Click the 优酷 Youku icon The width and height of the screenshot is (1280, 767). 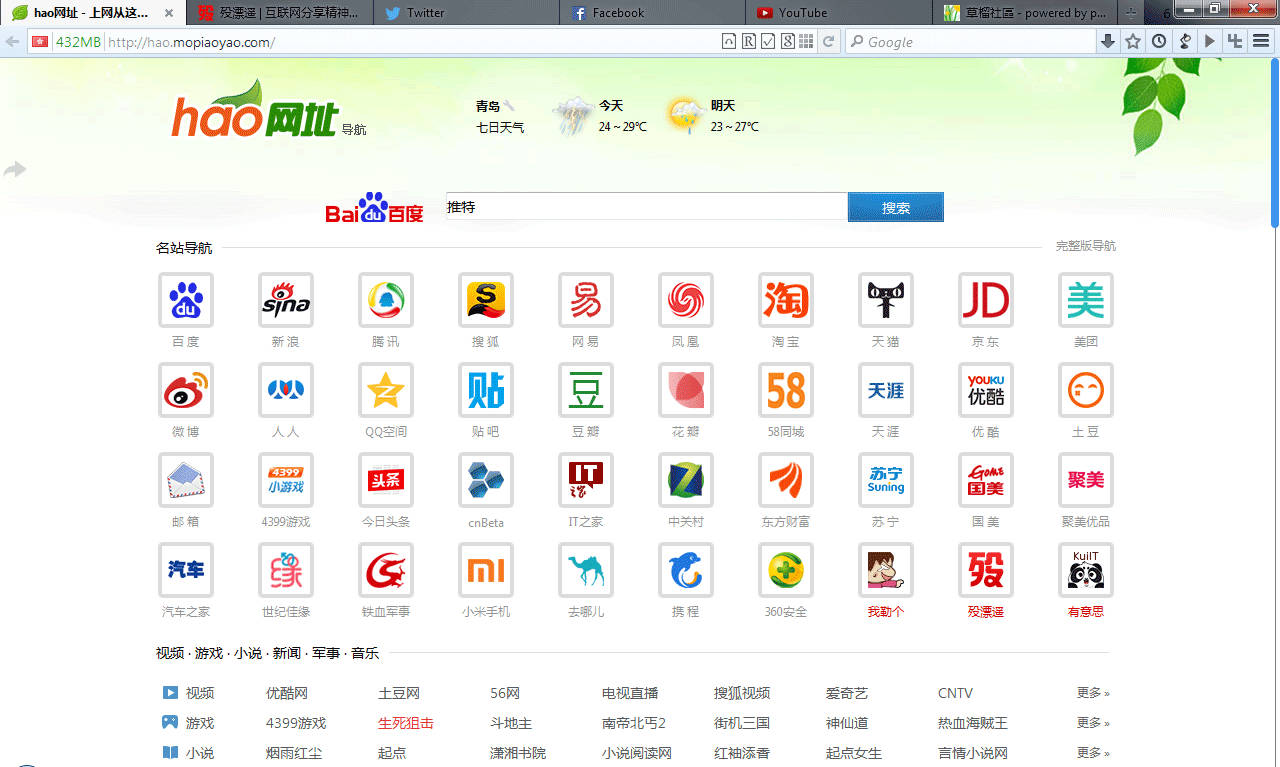[986, 390]
